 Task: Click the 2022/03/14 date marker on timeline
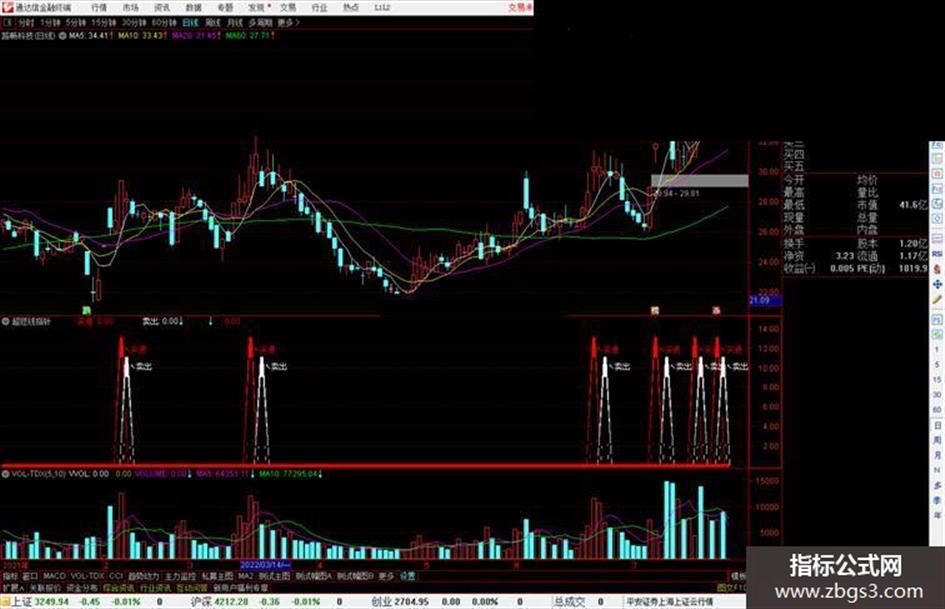point(265,566)
